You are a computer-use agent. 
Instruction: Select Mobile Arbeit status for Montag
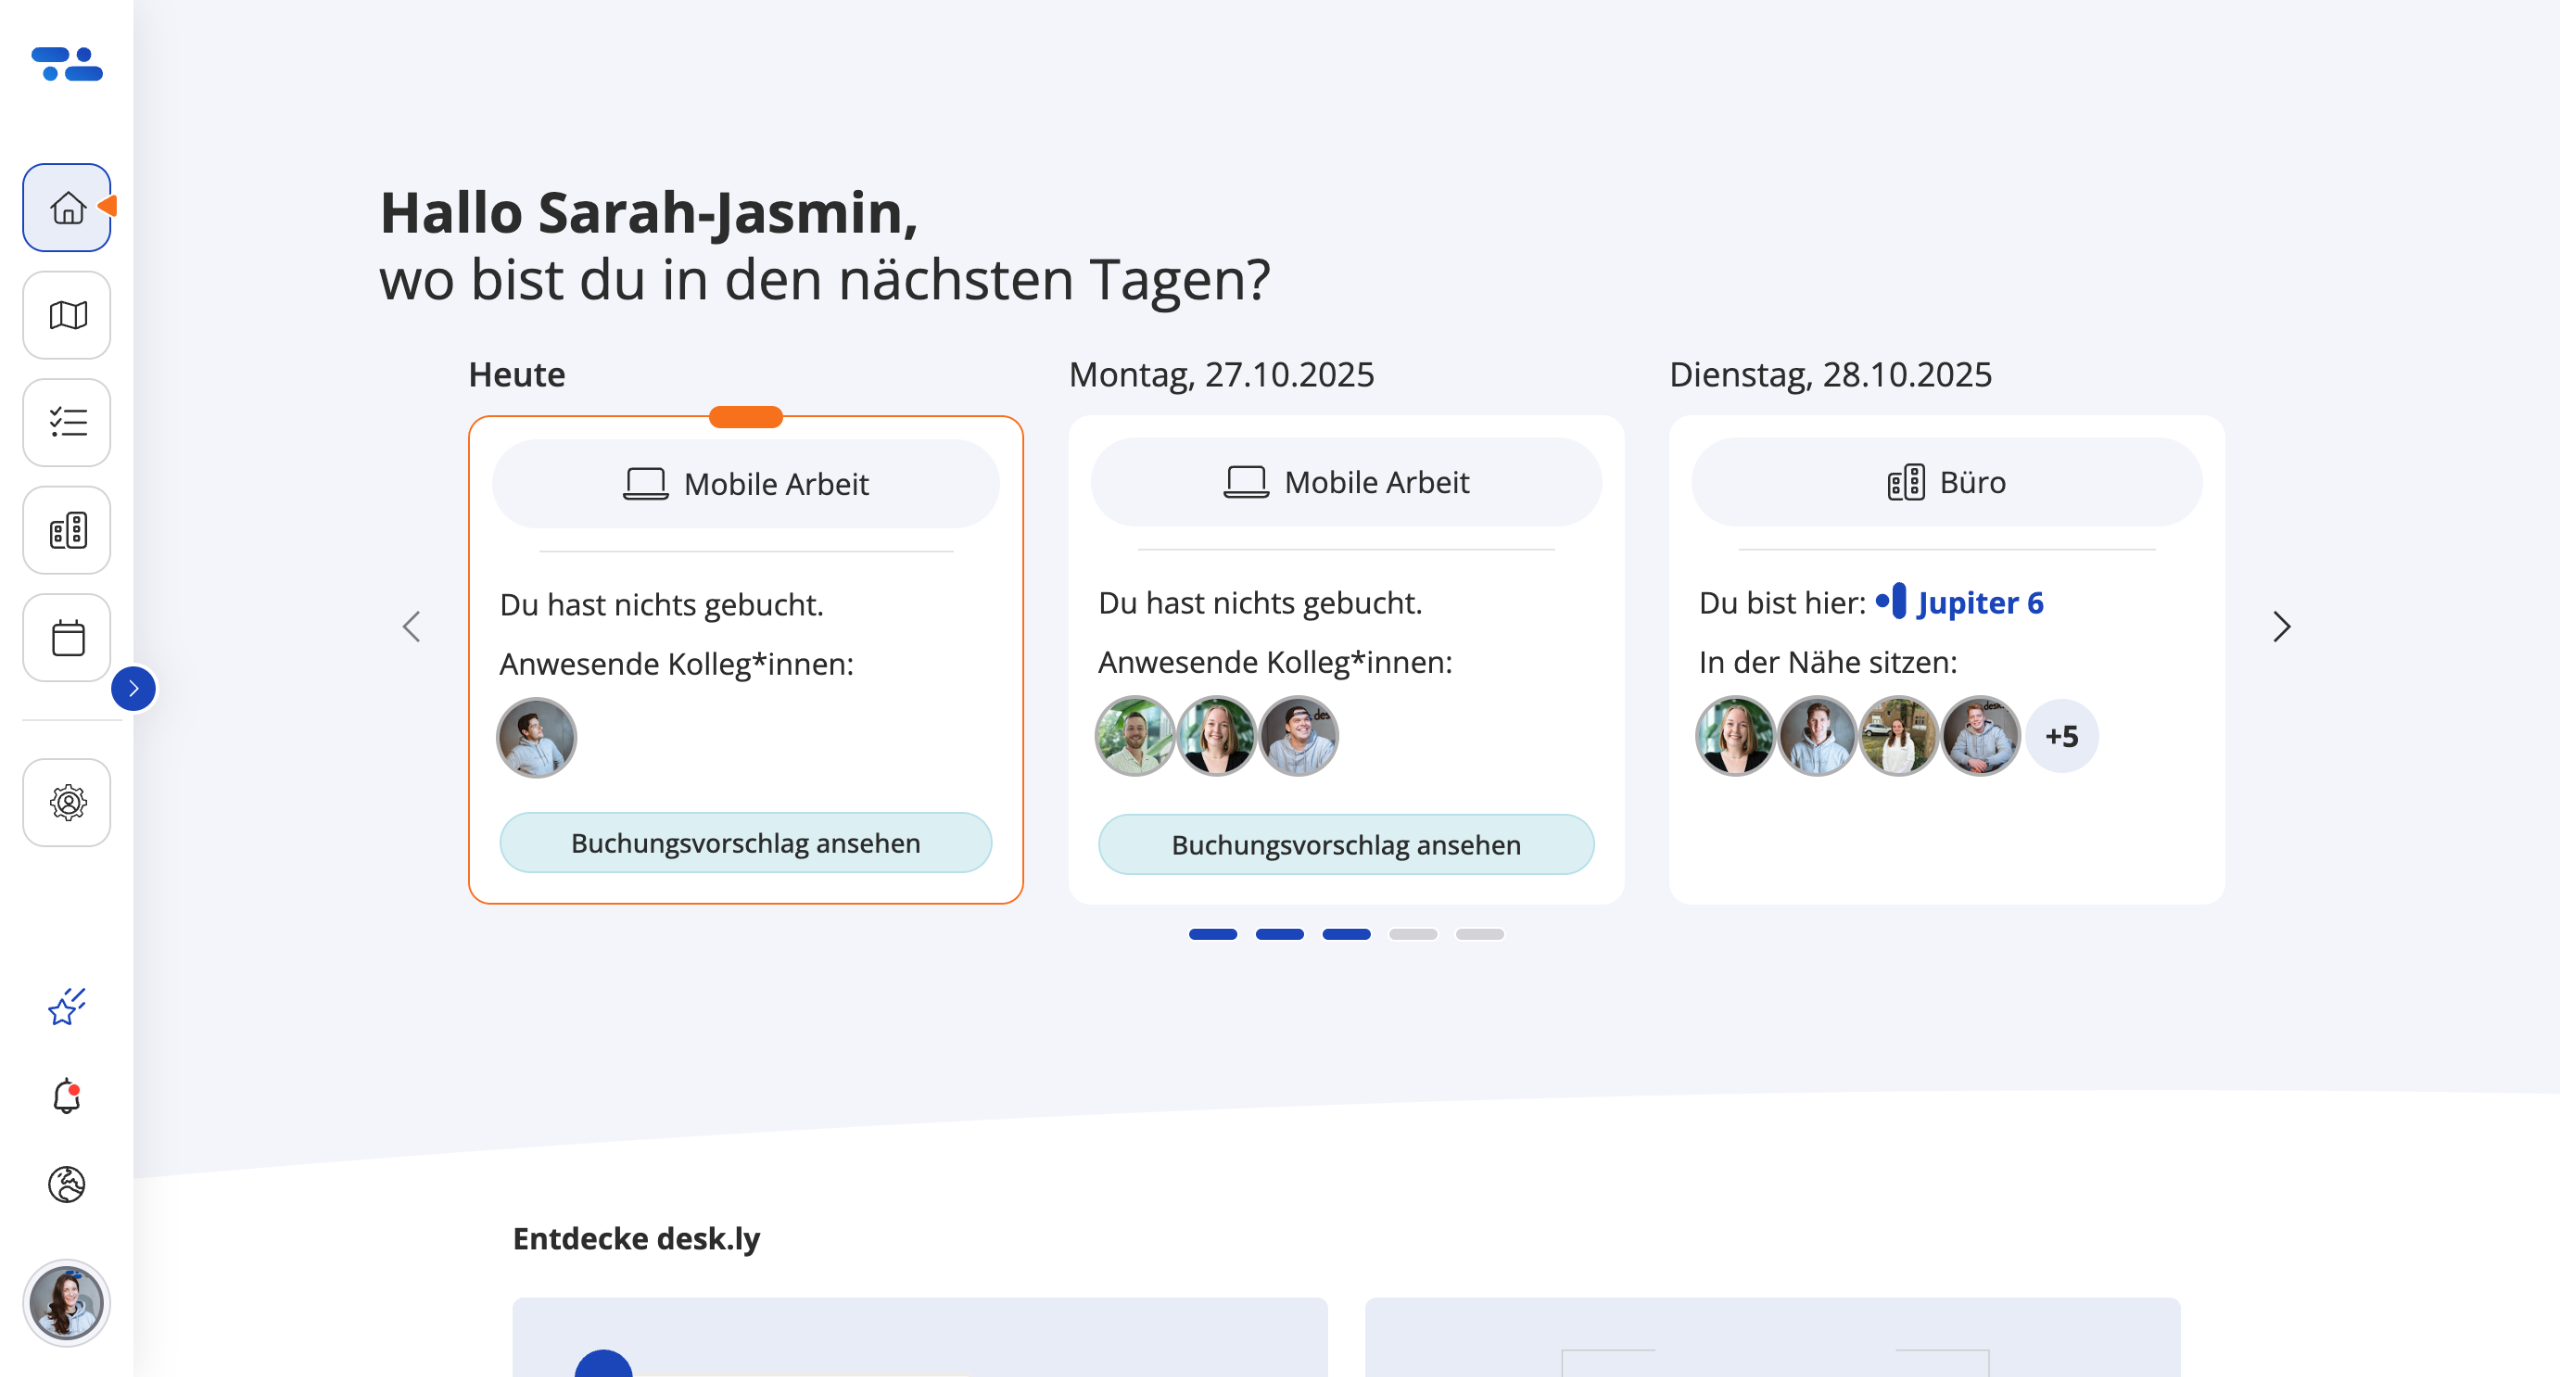(1346, 482)
